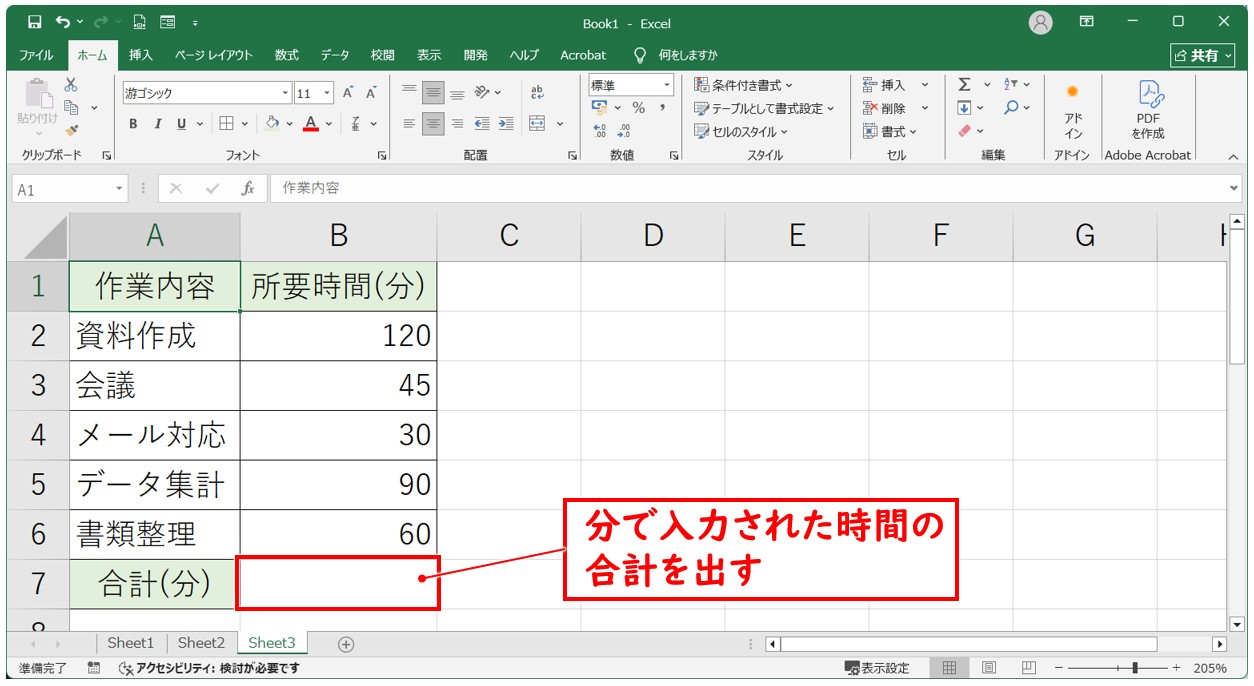The width and height of the screenshot is (1254, 686).
Task: Increase font size with large A
Action: pos(348,93)
